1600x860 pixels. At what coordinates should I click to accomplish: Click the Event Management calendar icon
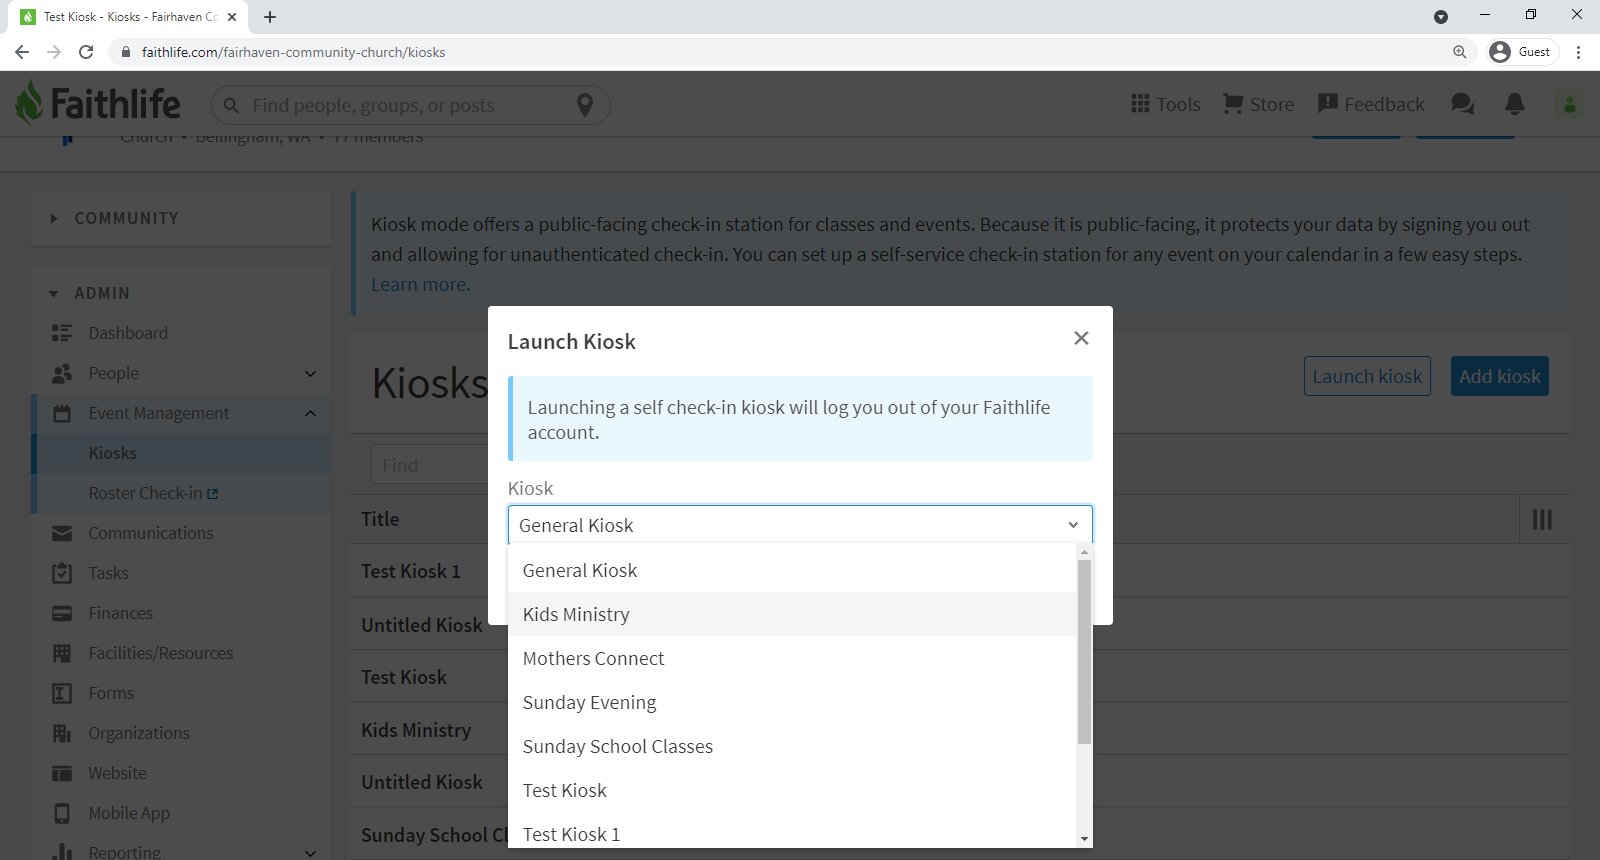point(62,413)
